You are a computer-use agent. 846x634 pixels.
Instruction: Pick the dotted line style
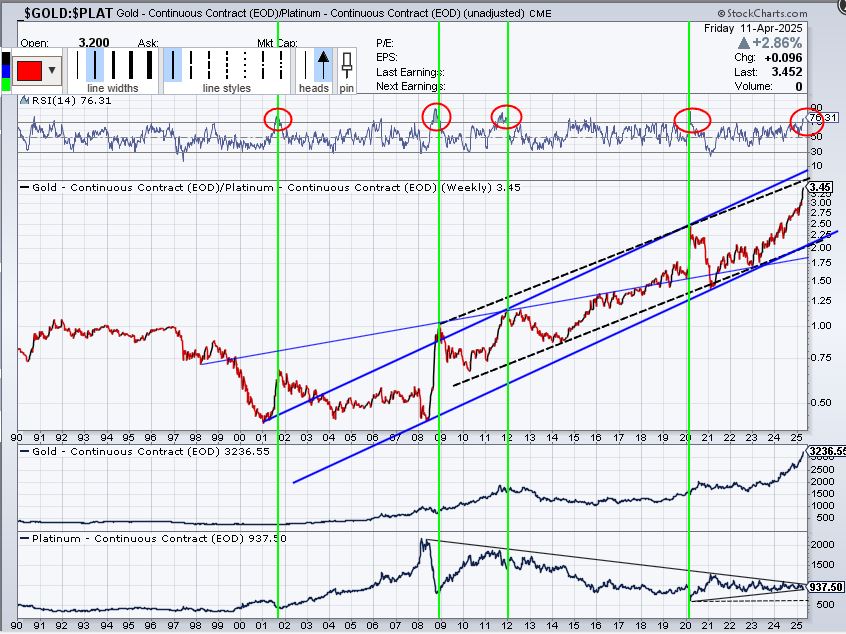pyautogui.click(x=245, y=65)
